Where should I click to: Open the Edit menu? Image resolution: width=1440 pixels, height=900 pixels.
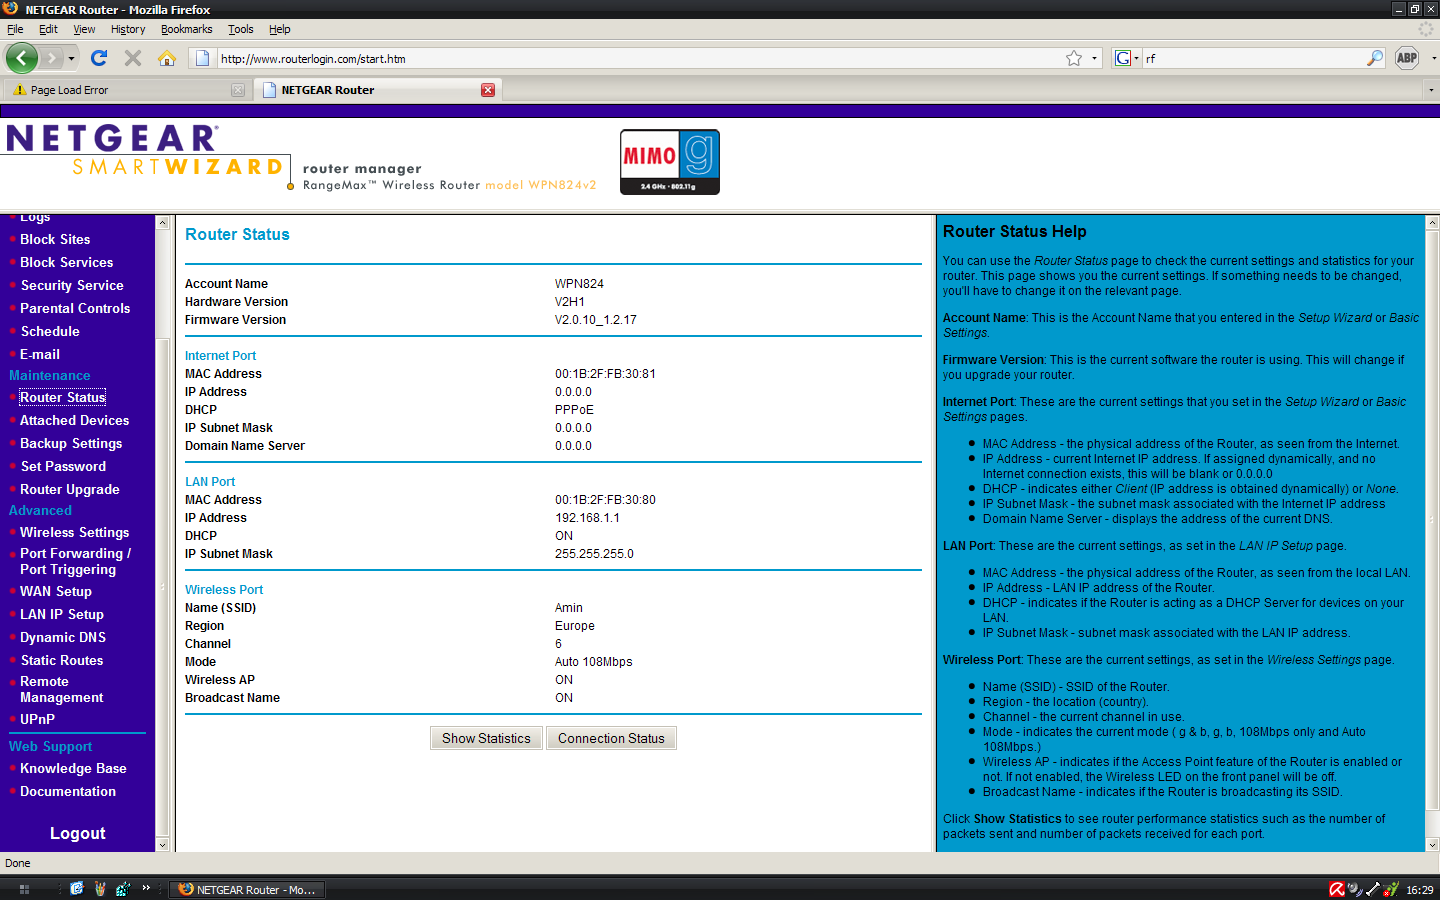[x=48, y=29]
